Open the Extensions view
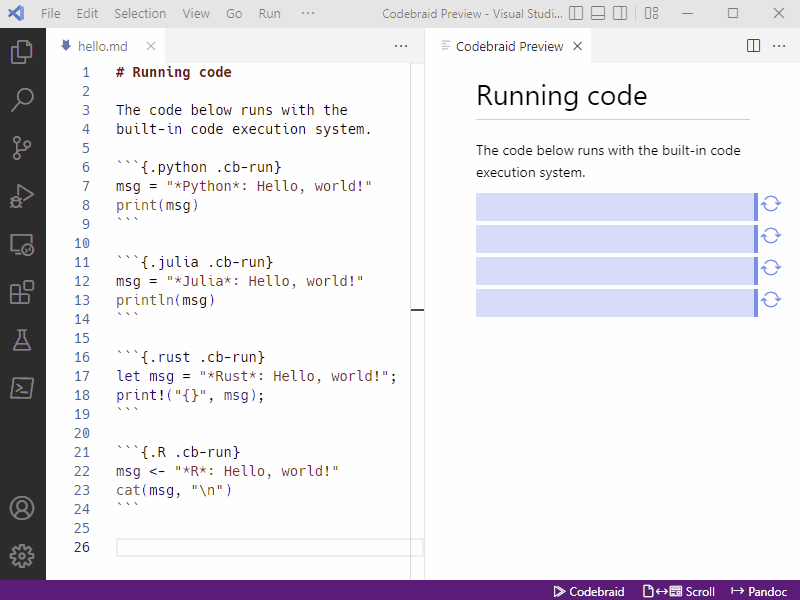800x600 pixels. pos(22,291)
